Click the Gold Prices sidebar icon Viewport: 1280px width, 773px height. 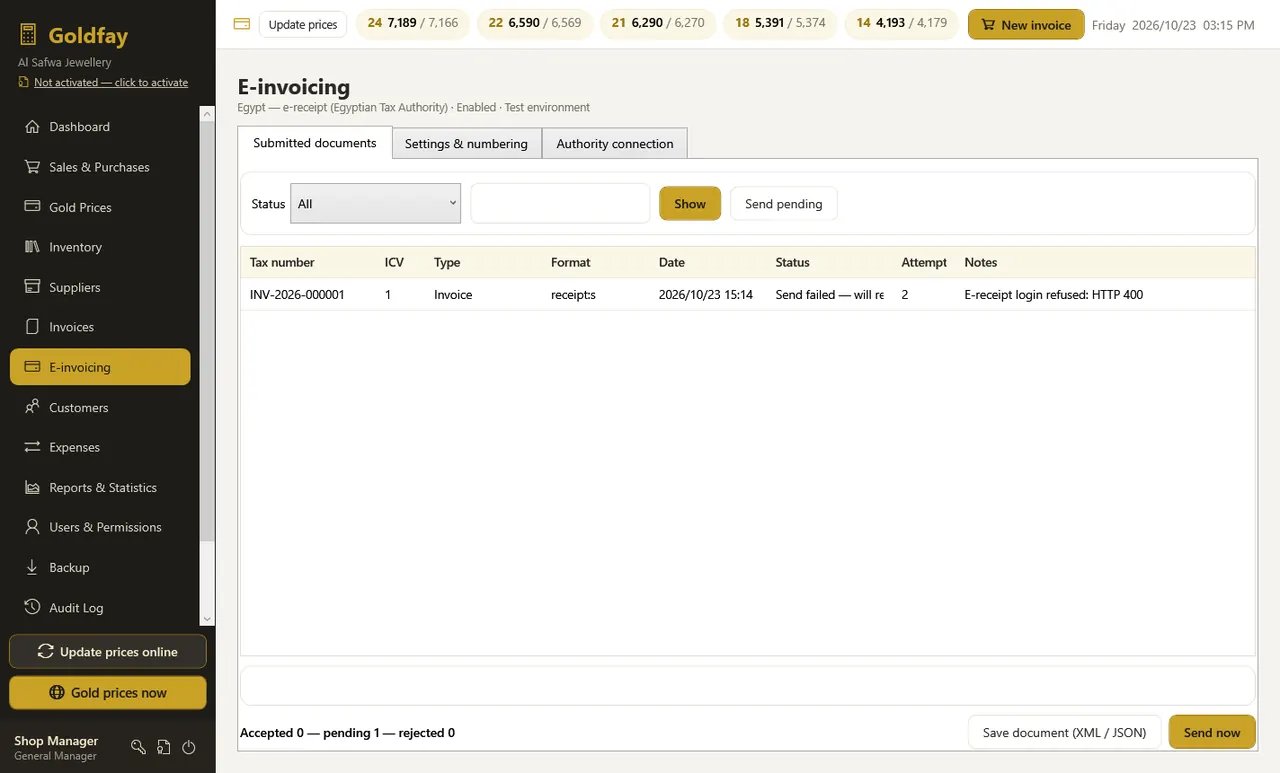31,207
